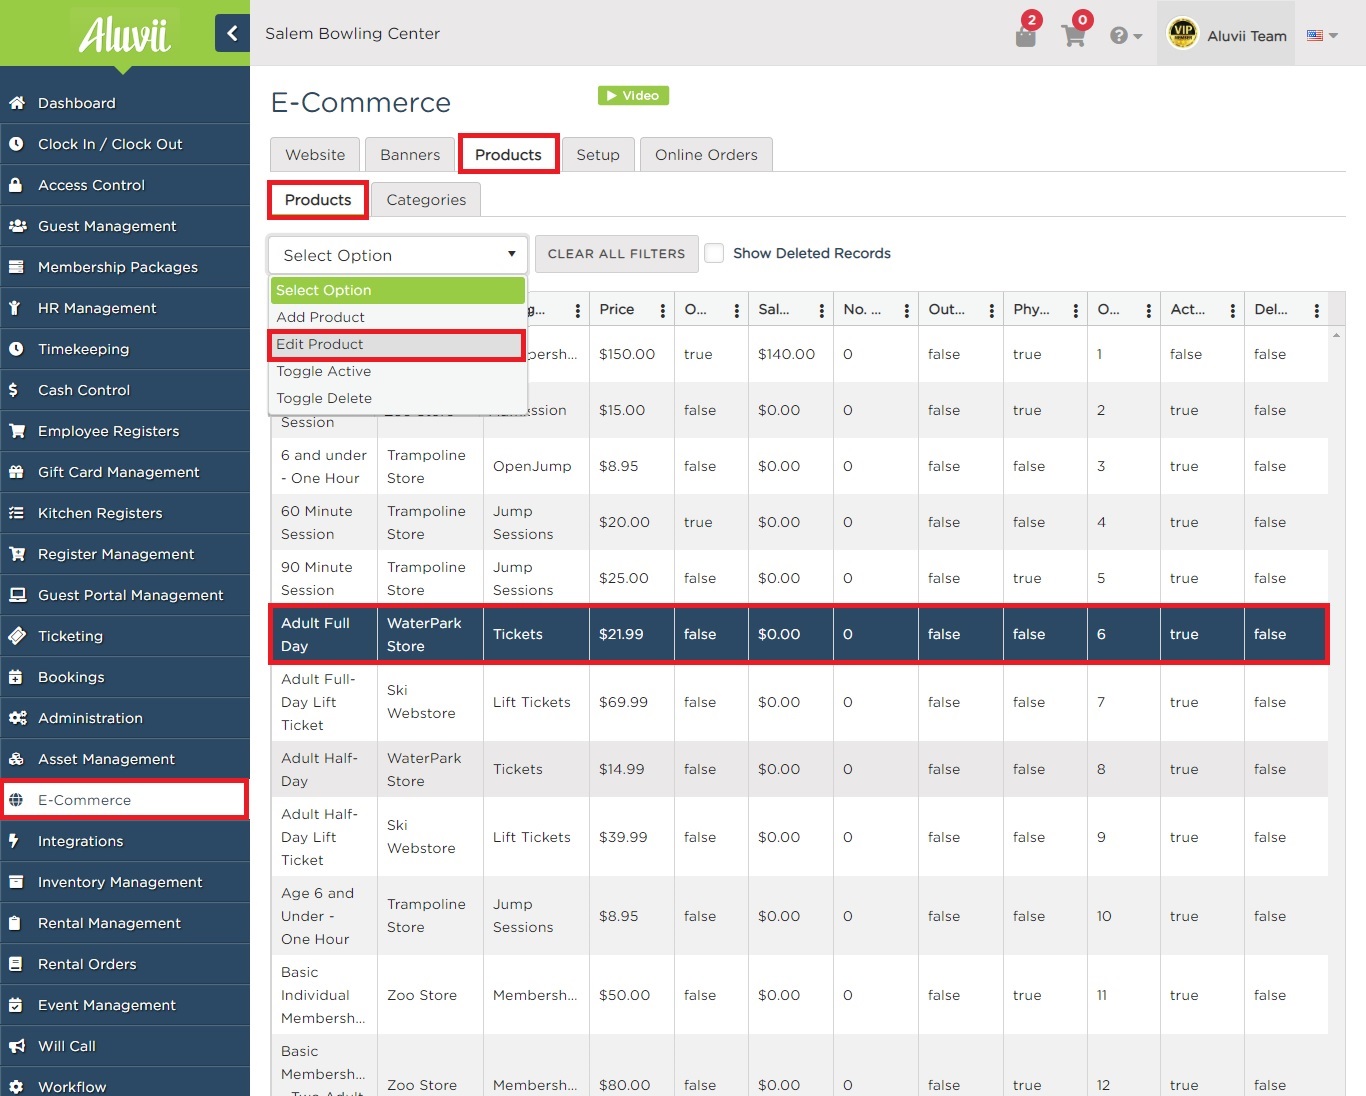Choose Toggle Delete from dropdown list
Viewport: 1366px width, 1096px height.
398,398
